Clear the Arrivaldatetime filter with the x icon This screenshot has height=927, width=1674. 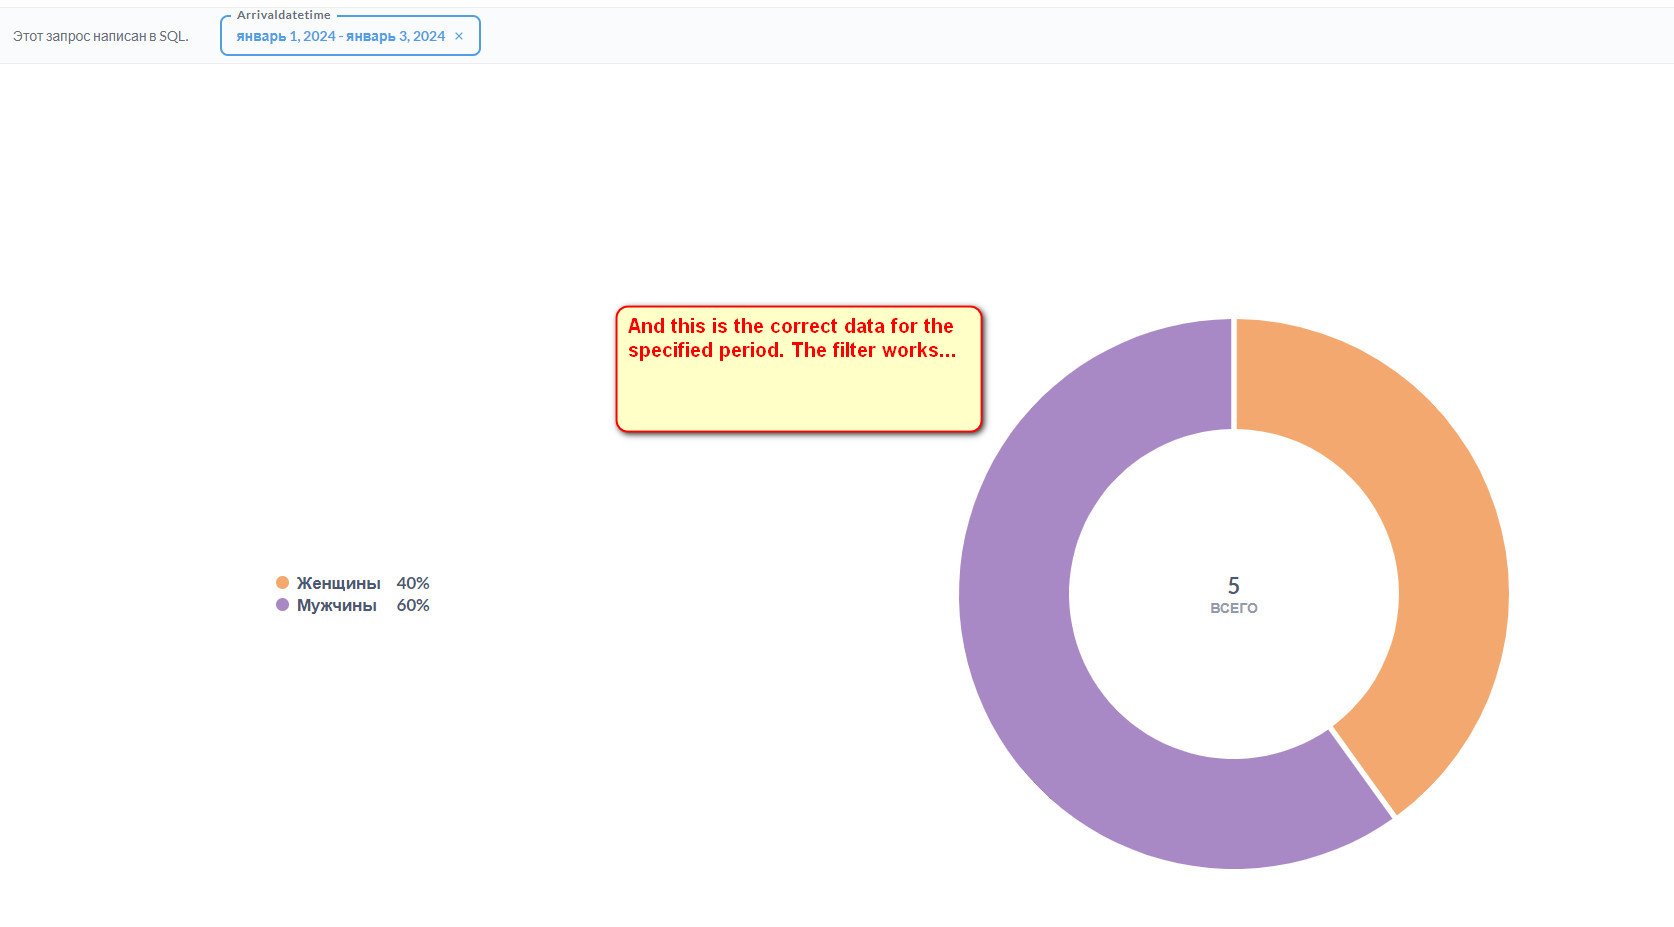click(459, 36)
